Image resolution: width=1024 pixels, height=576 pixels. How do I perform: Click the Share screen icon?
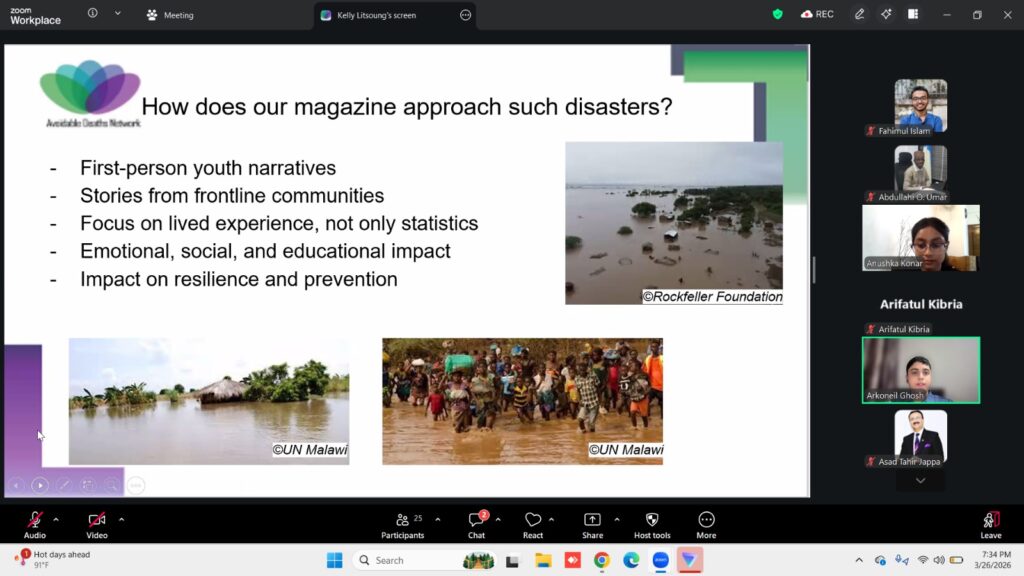(x=592, y=524)
